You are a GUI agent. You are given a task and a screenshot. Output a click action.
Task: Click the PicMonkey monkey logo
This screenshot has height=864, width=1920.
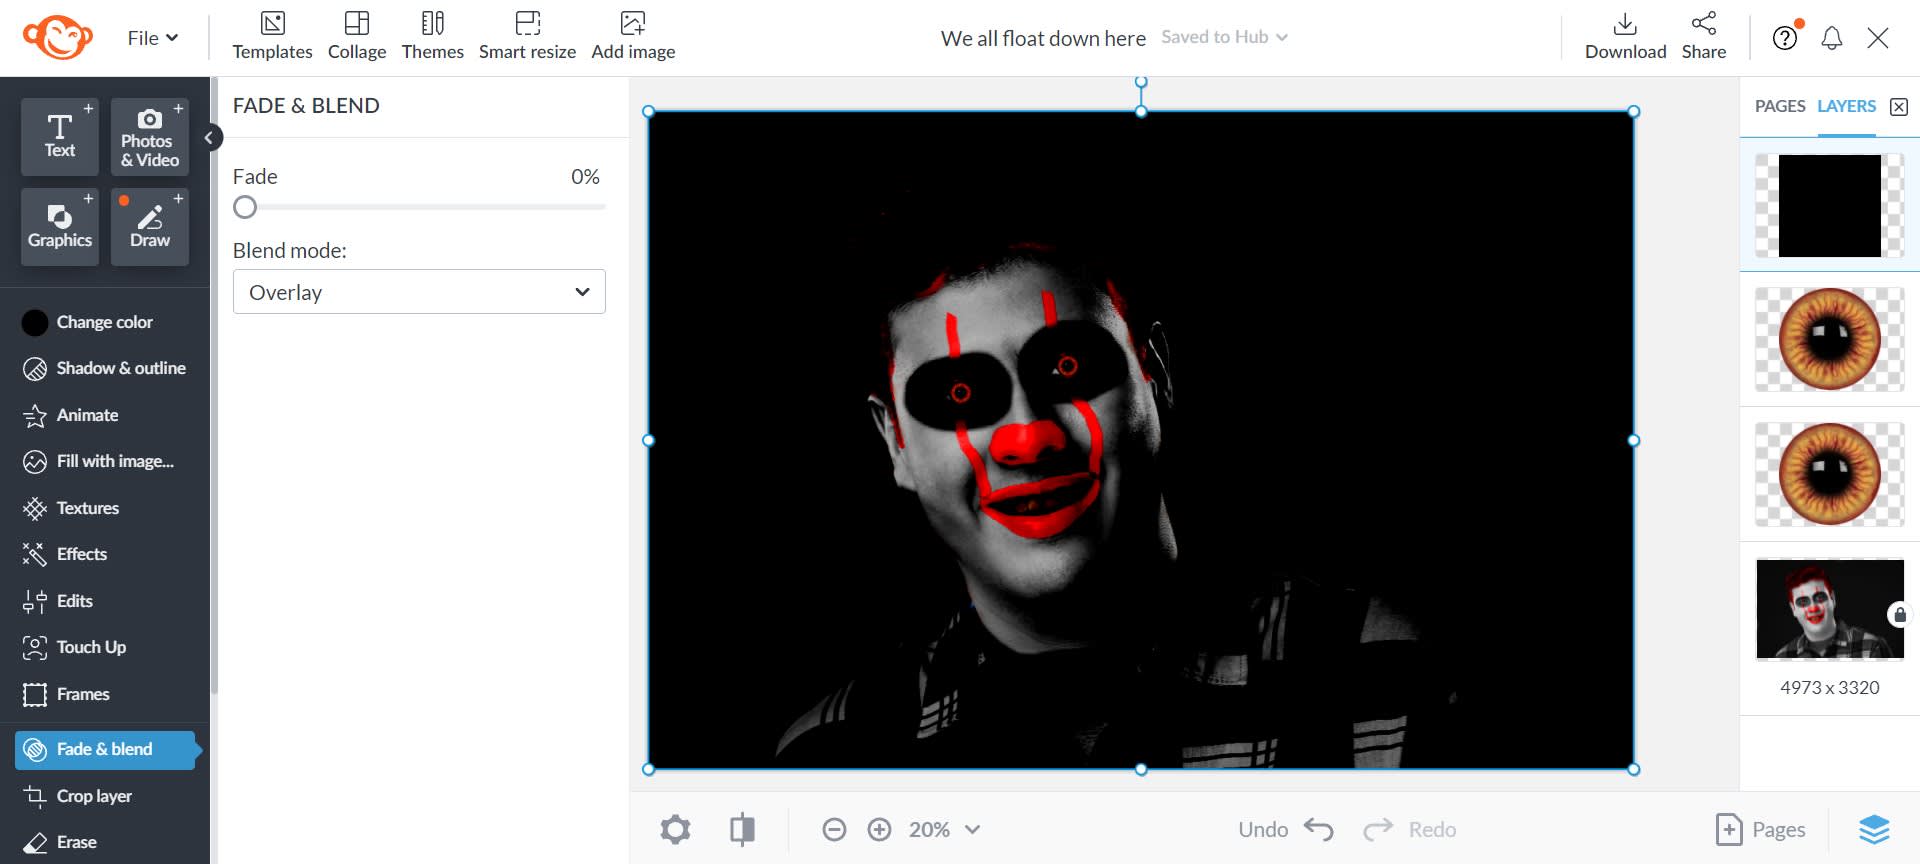tap(57, 37)
